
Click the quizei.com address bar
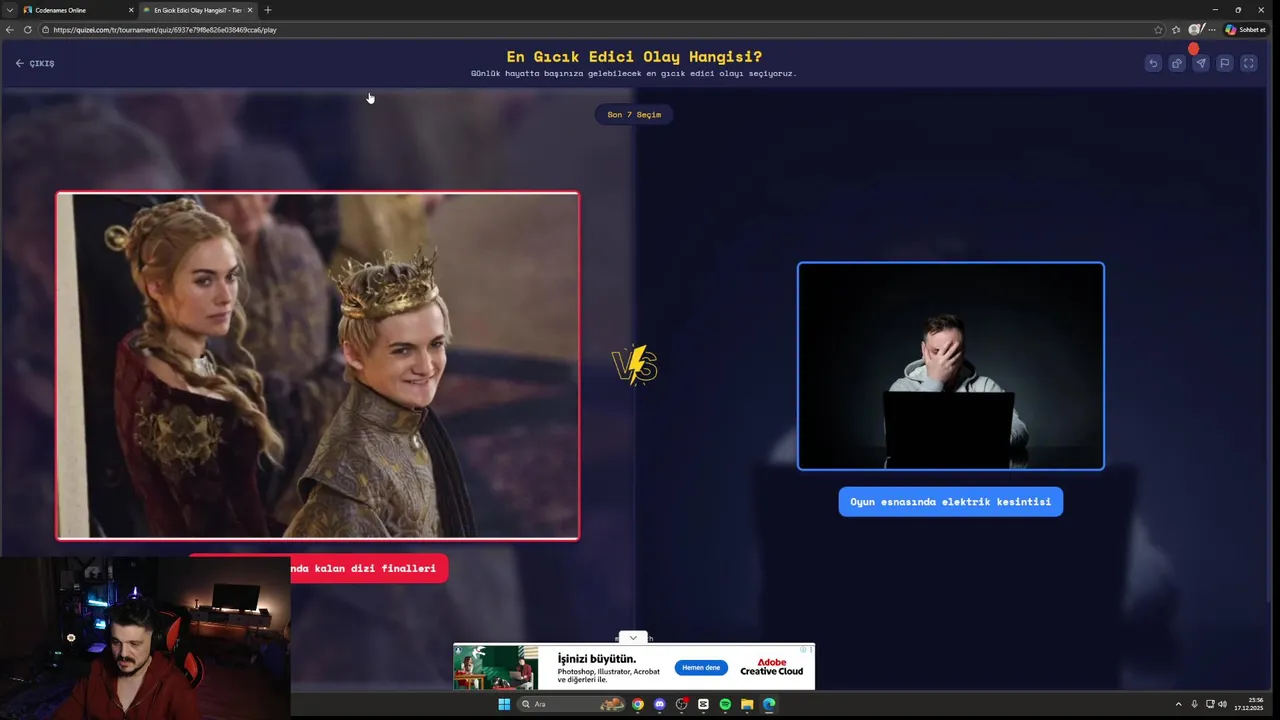point(600,30)
